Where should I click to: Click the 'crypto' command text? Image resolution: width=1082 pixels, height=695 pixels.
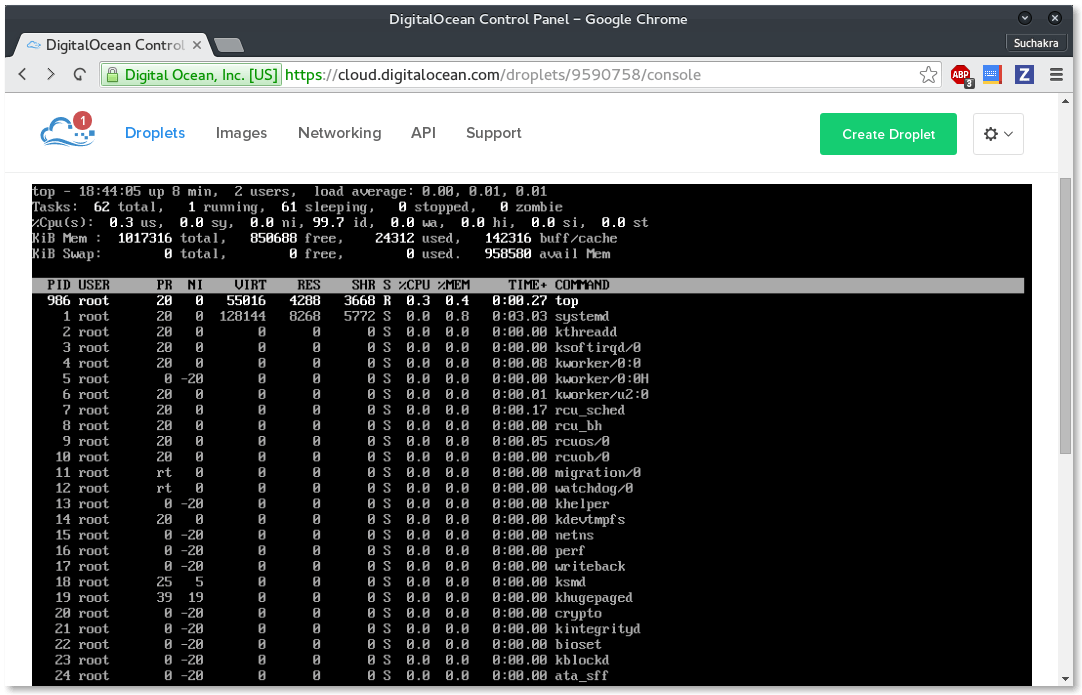click(578, 614)
